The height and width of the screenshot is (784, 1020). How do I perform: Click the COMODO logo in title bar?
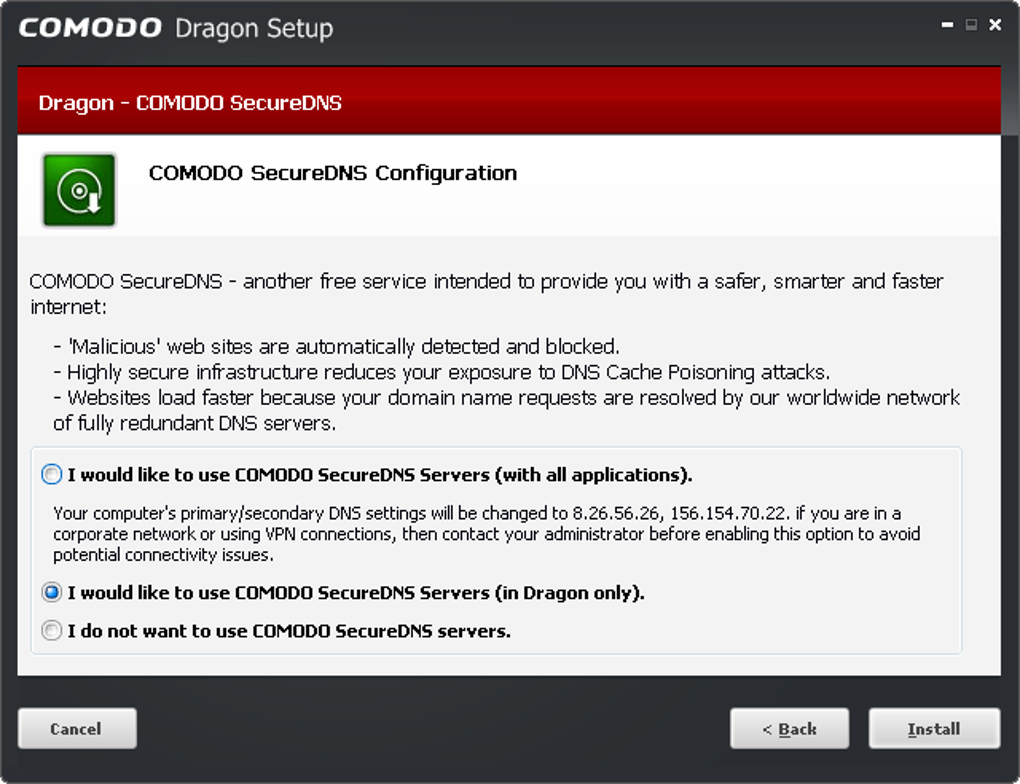[90, 29]
